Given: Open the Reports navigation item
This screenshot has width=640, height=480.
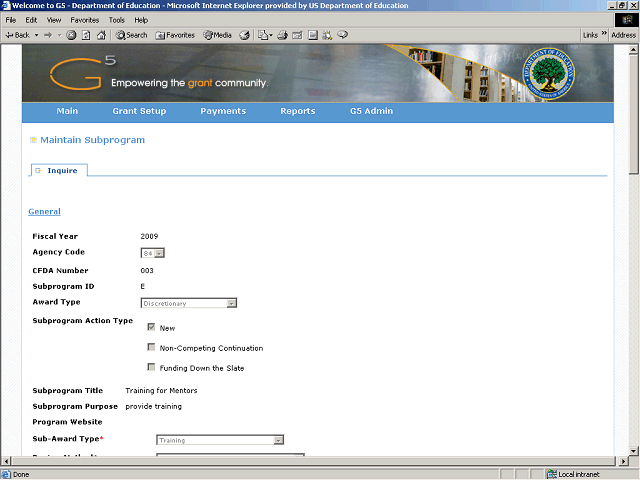Looking at the screenshot, I should point(298,111).
